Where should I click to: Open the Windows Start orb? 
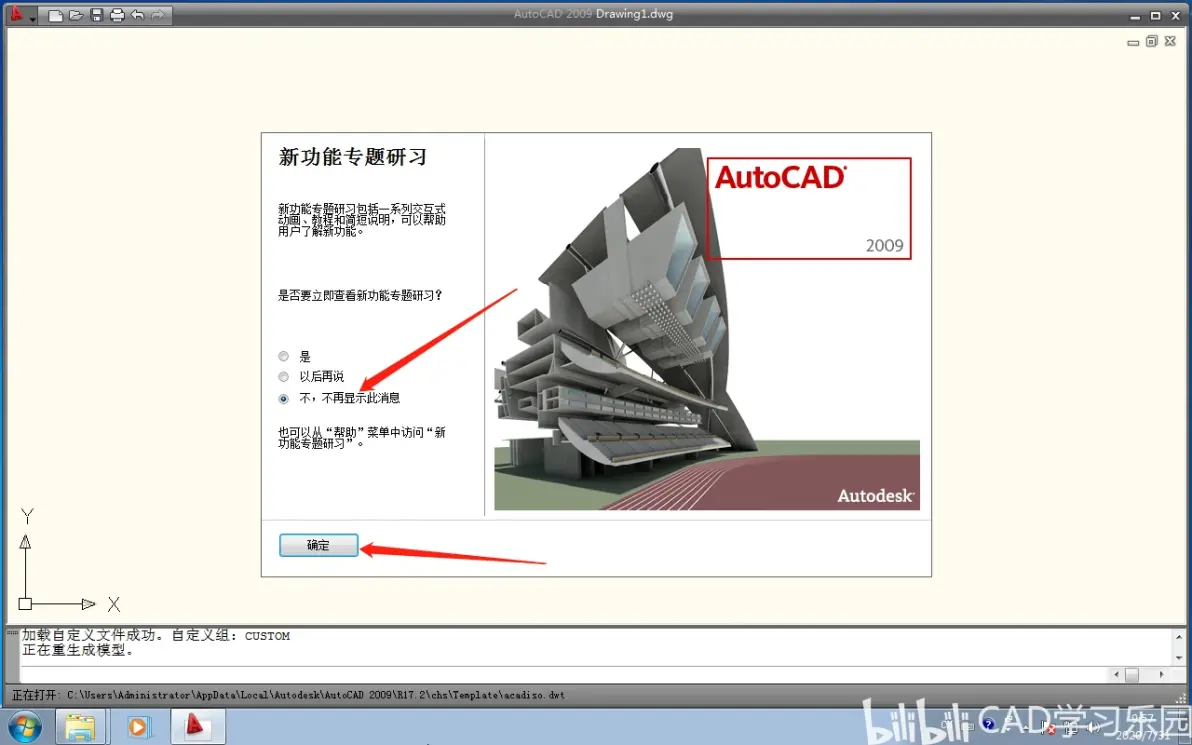[x=24, y=728]
